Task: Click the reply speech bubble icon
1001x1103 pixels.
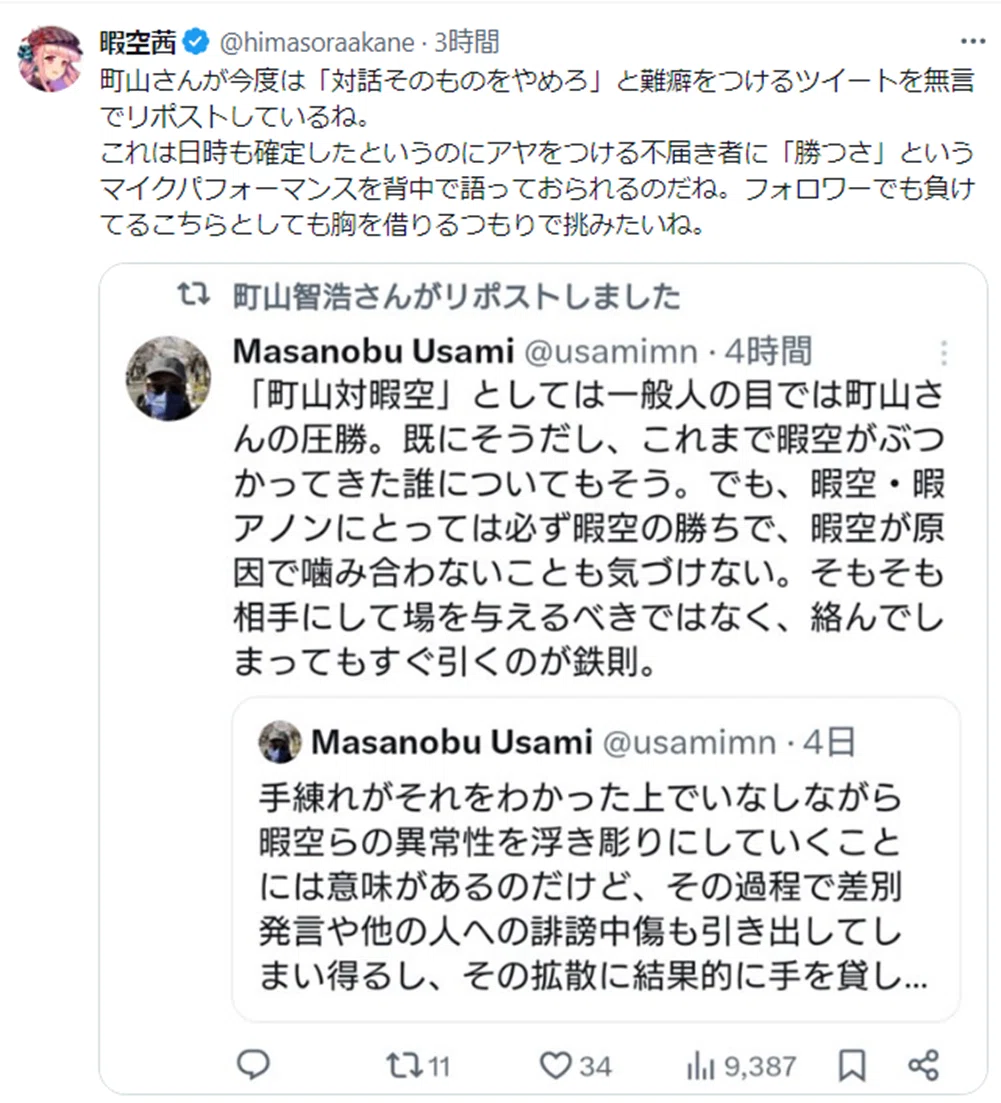Action: pyautogui.click(x=253, y=1064)
